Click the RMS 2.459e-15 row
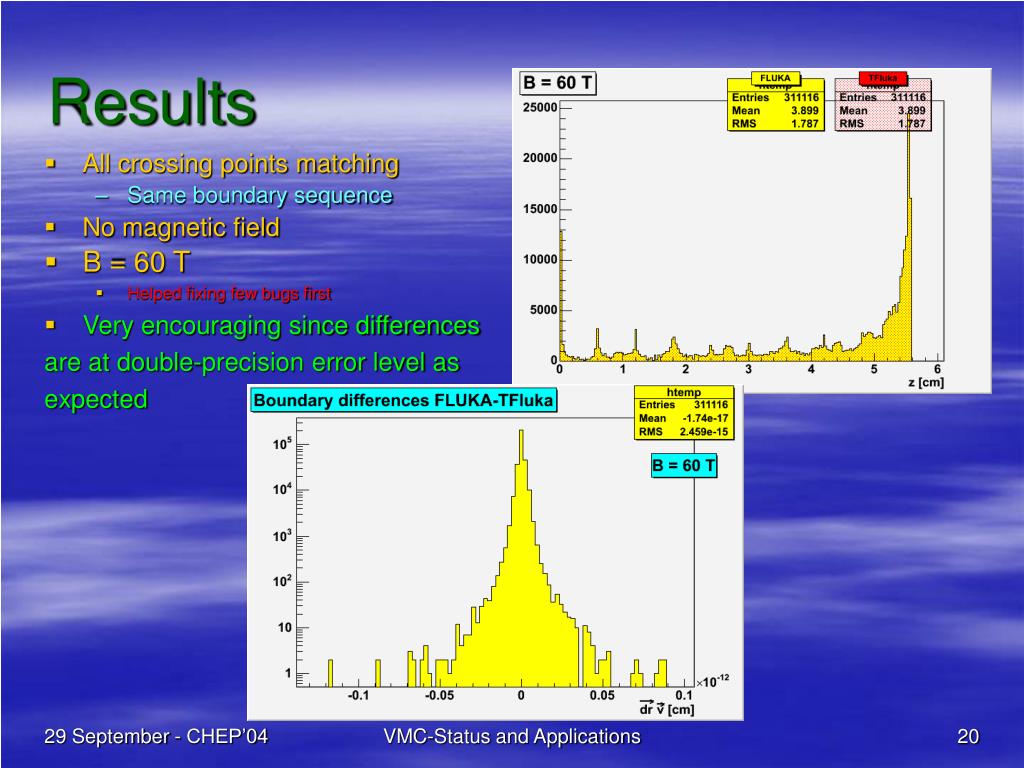This screenshot has width=1024, height=768. [x=684, y=432]
